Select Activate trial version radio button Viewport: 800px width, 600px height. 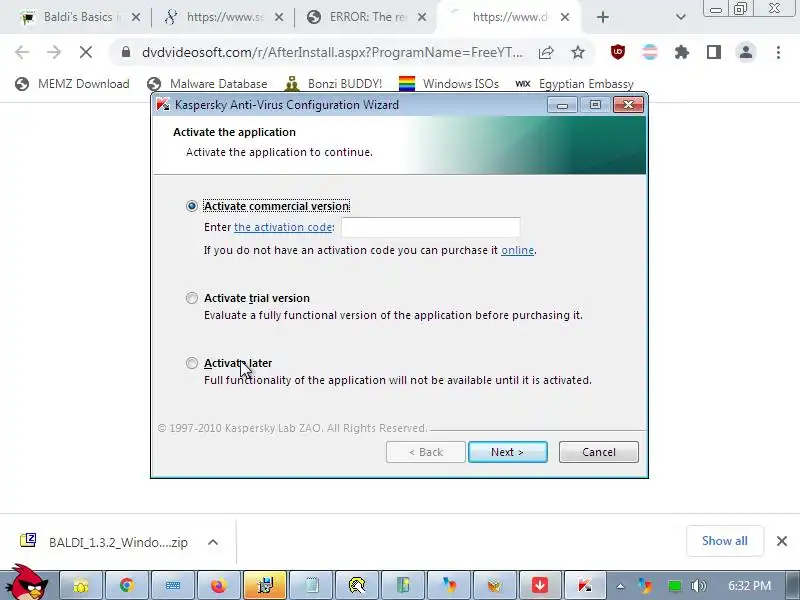(192, 298)
